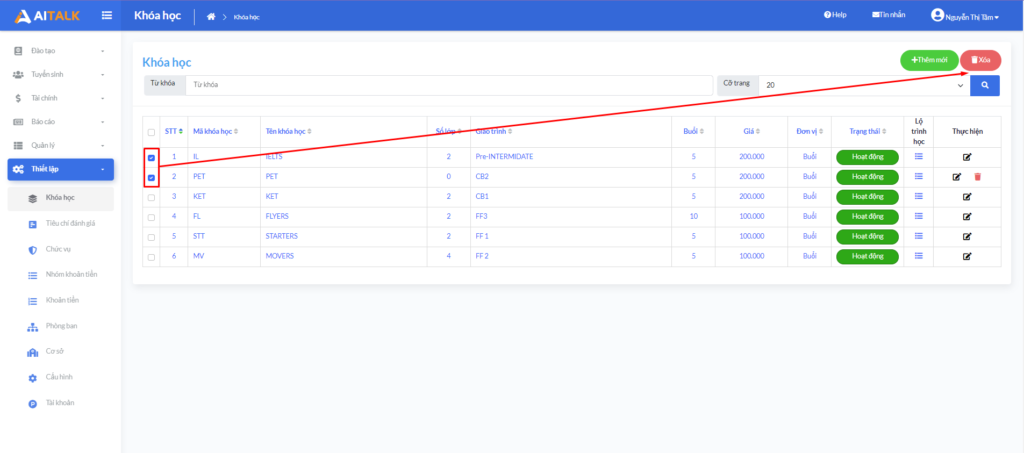Image resolution: width=1024 pixels, height=453 pixels.
Task: Open Nguyễn Thị Tâm user account dropdown
Action: tap(965, 16)
